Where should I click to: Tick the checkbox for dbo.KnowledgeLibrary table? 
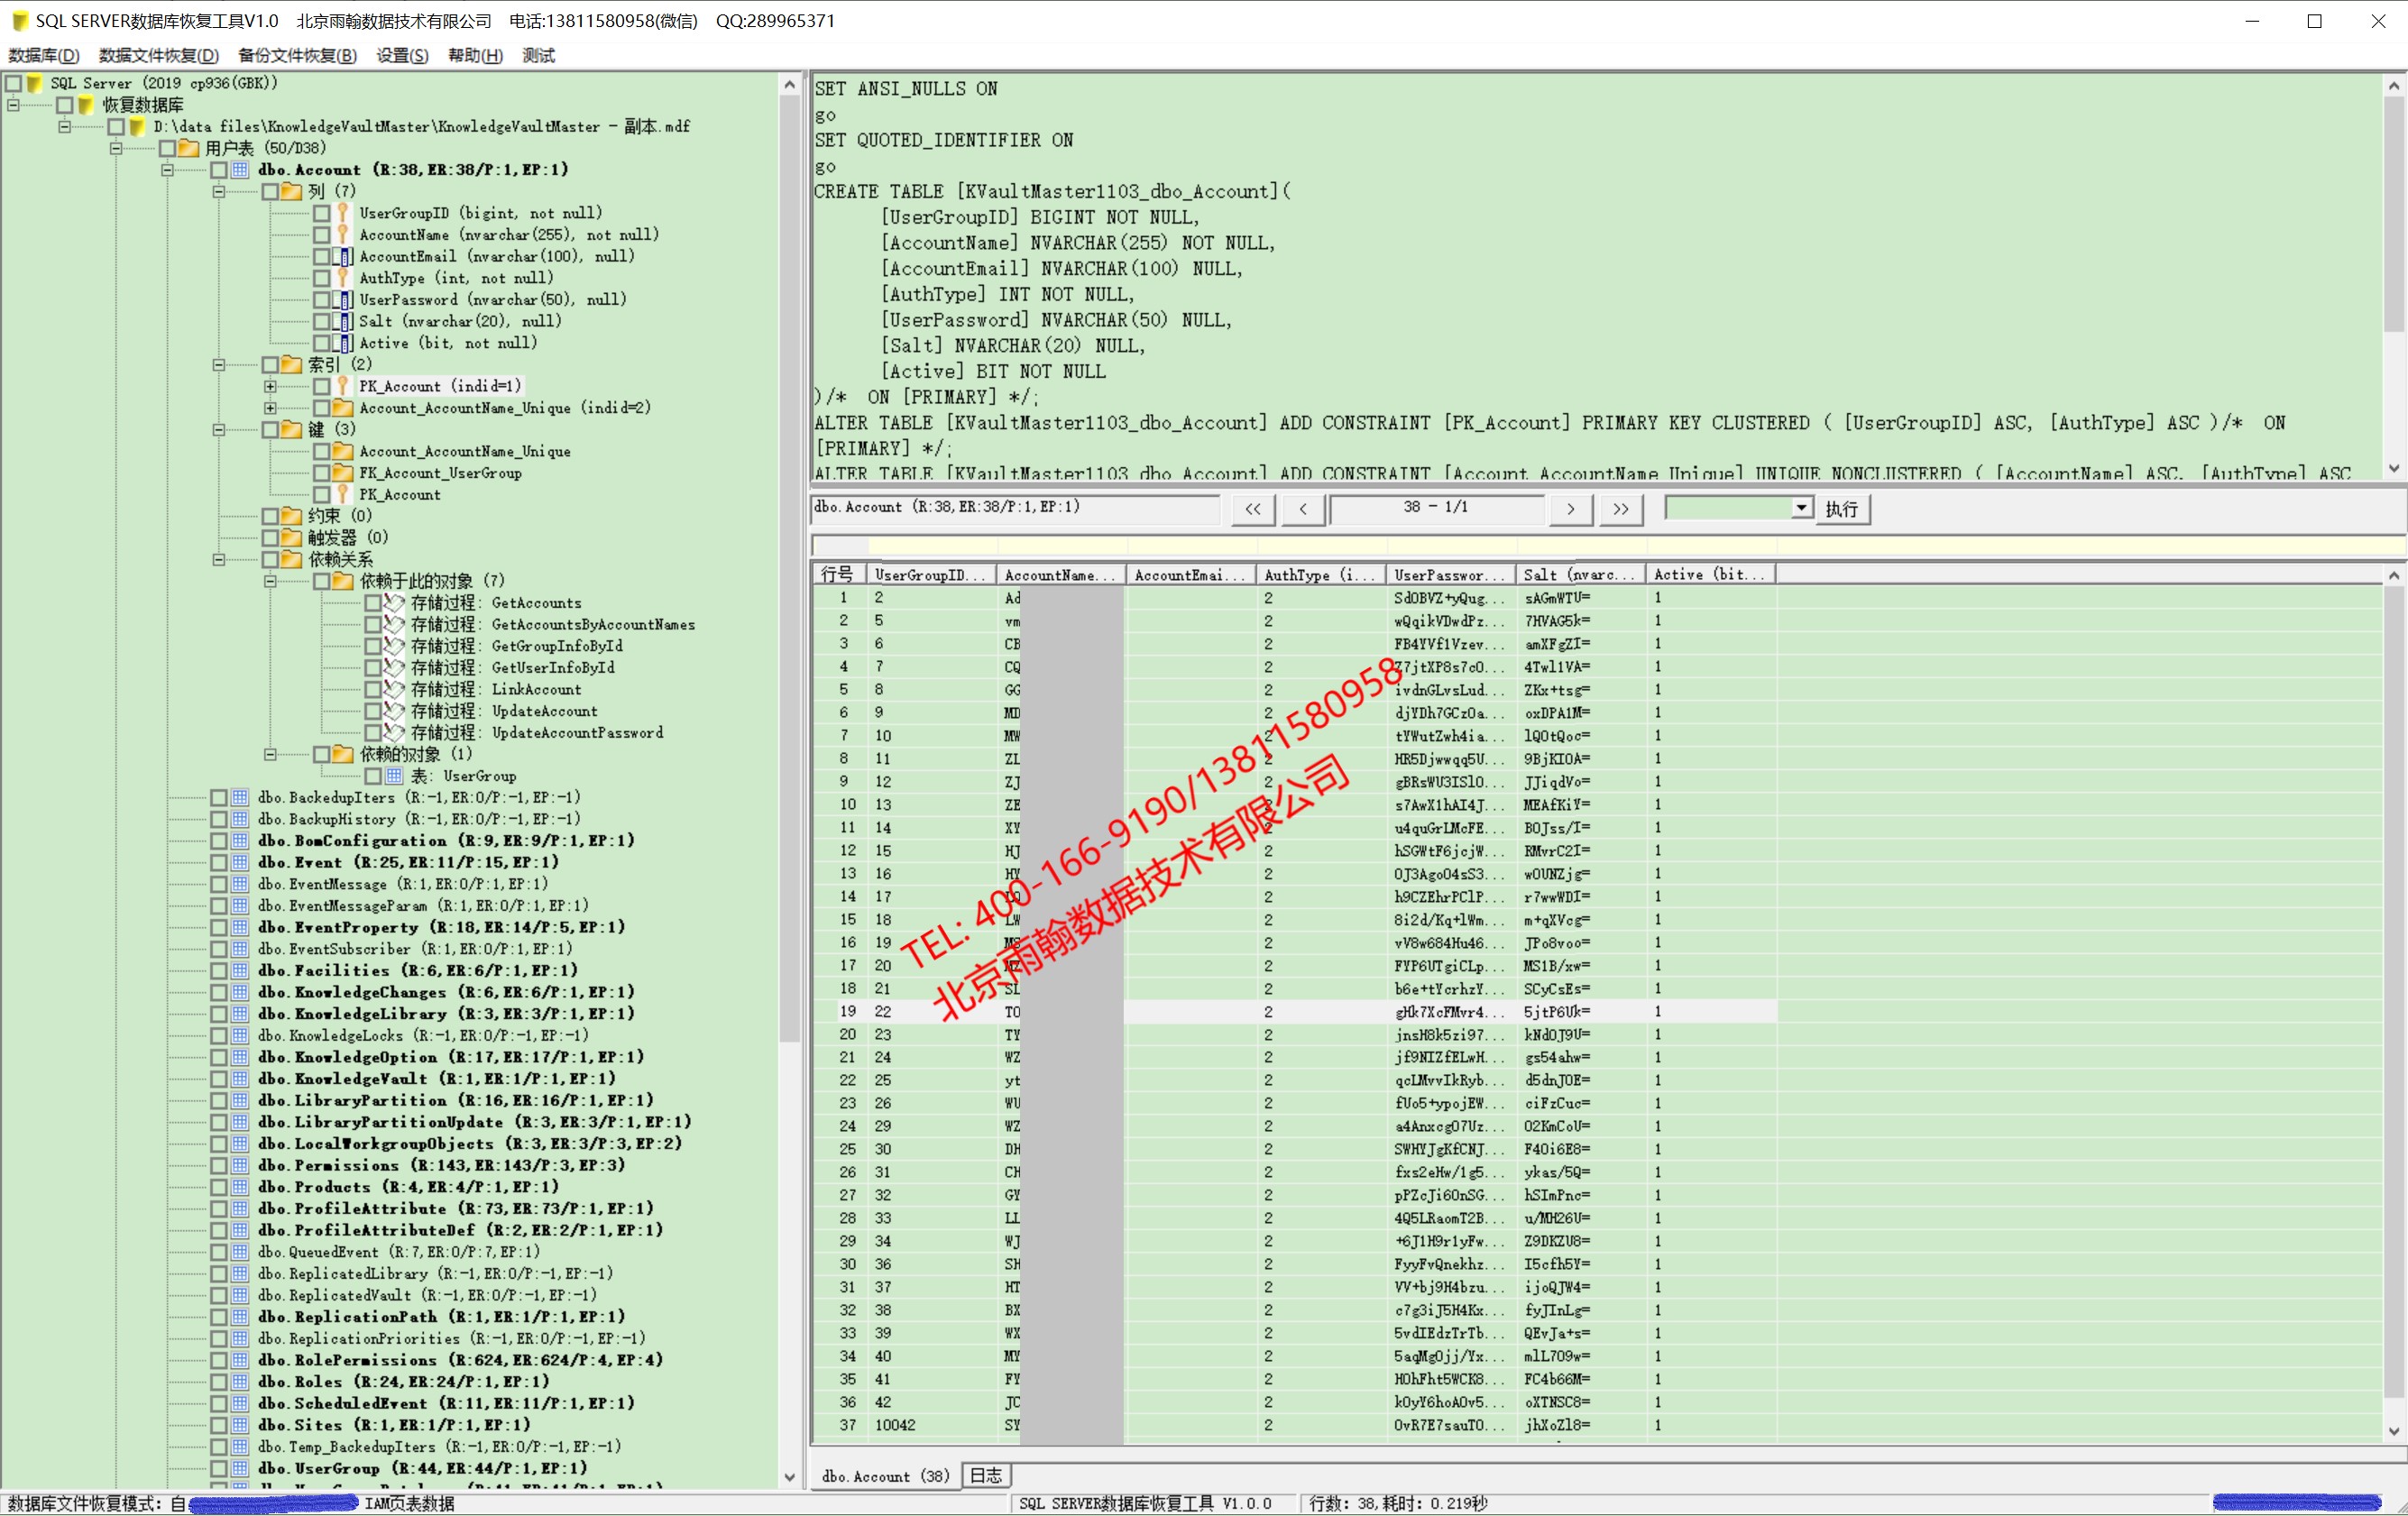click(x=219, y=1014)
